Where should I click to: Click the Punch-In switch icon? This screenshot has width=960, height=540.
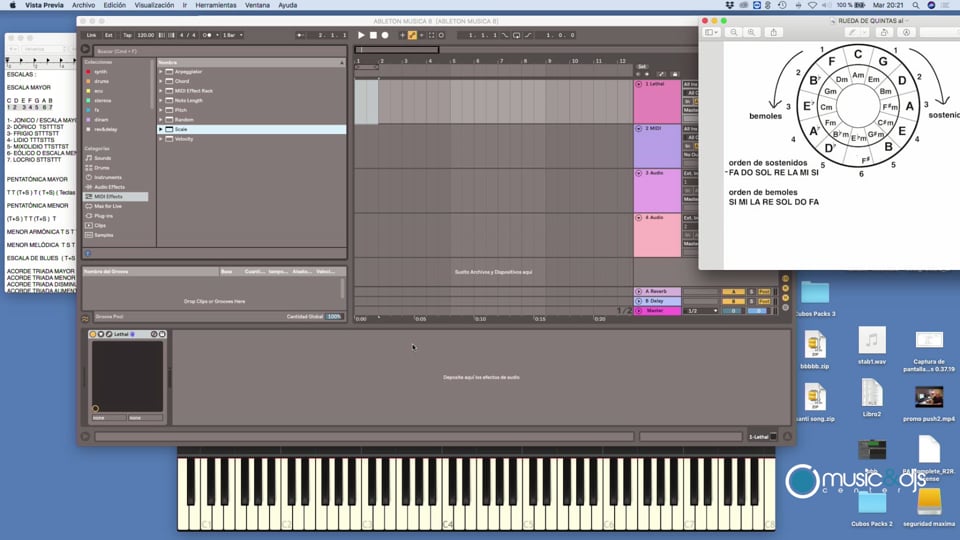coord(505,36)
